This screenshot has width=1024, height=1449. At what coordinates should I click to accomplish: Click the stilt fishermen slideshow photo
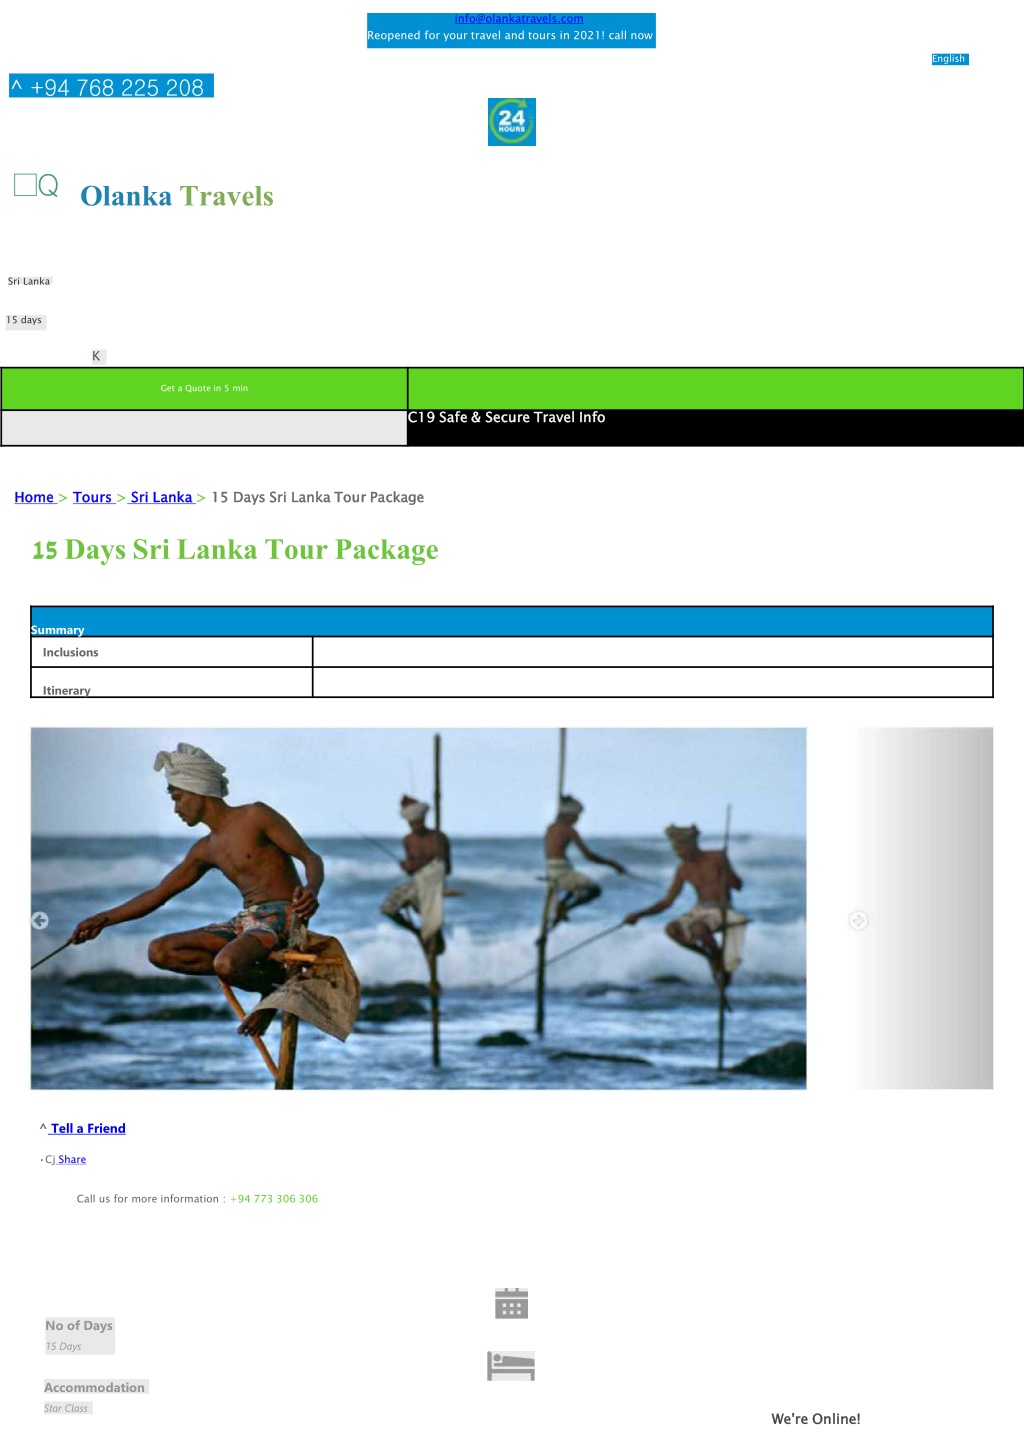tap(418, 908)
